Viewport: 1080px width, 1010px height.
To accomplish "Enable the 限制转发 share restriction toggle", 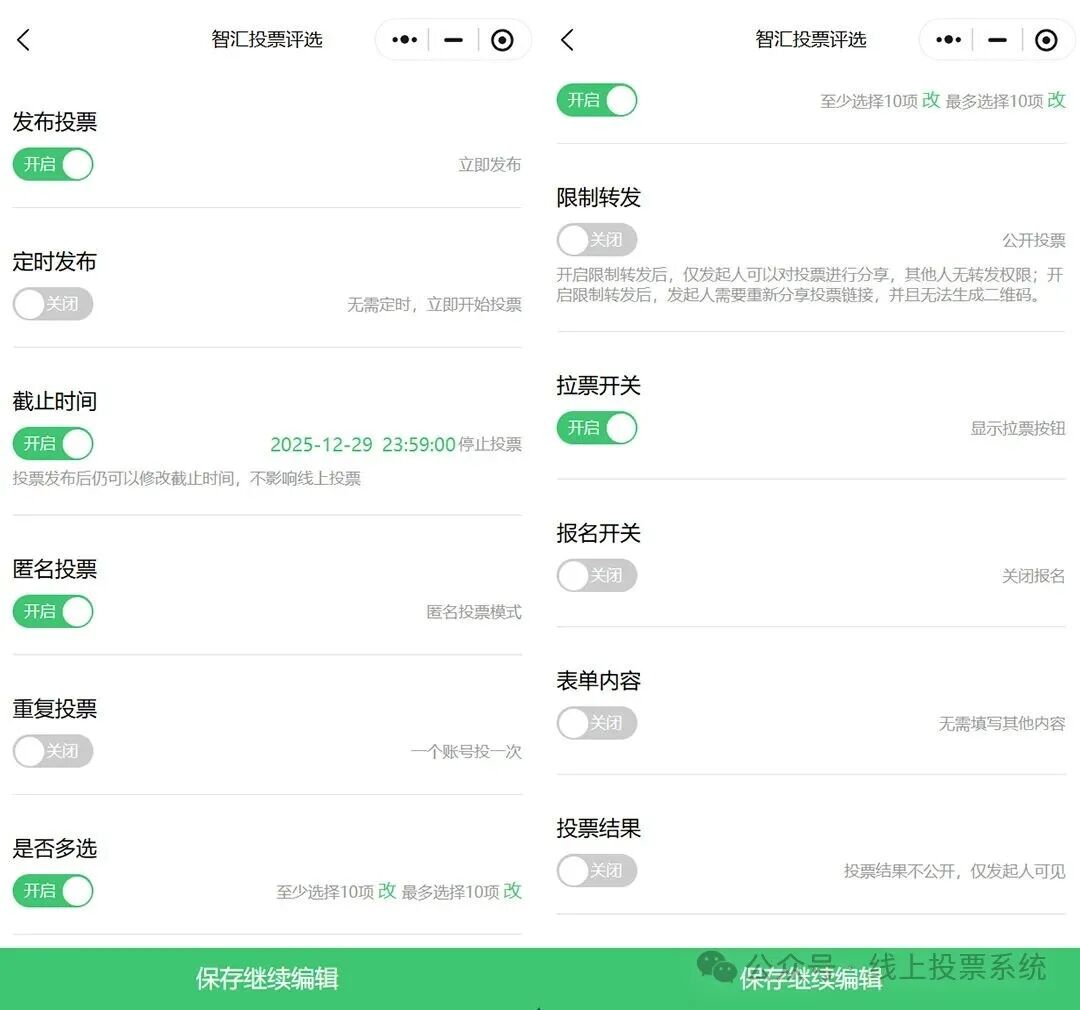I will tap(596, 240).
